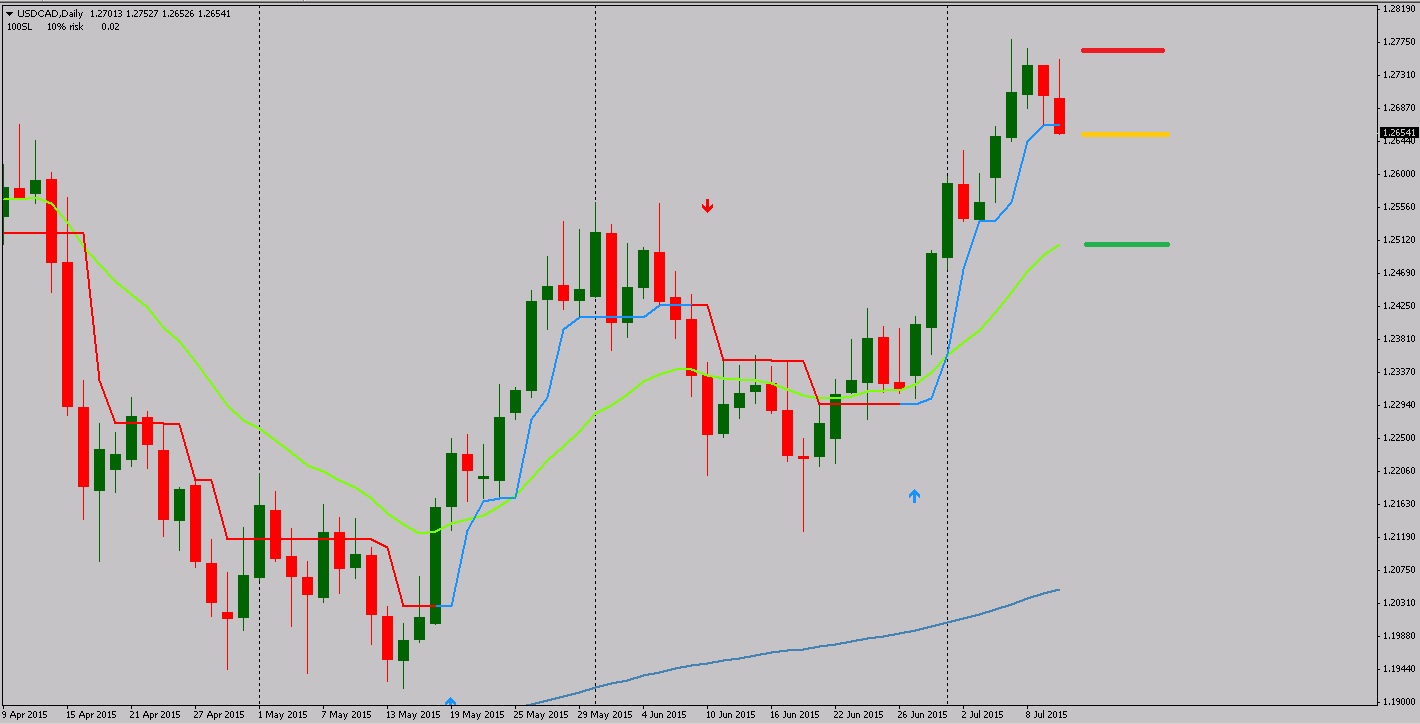Click the 22 Jun 2015 date label
1420x724 pixels.
[859, 715]
